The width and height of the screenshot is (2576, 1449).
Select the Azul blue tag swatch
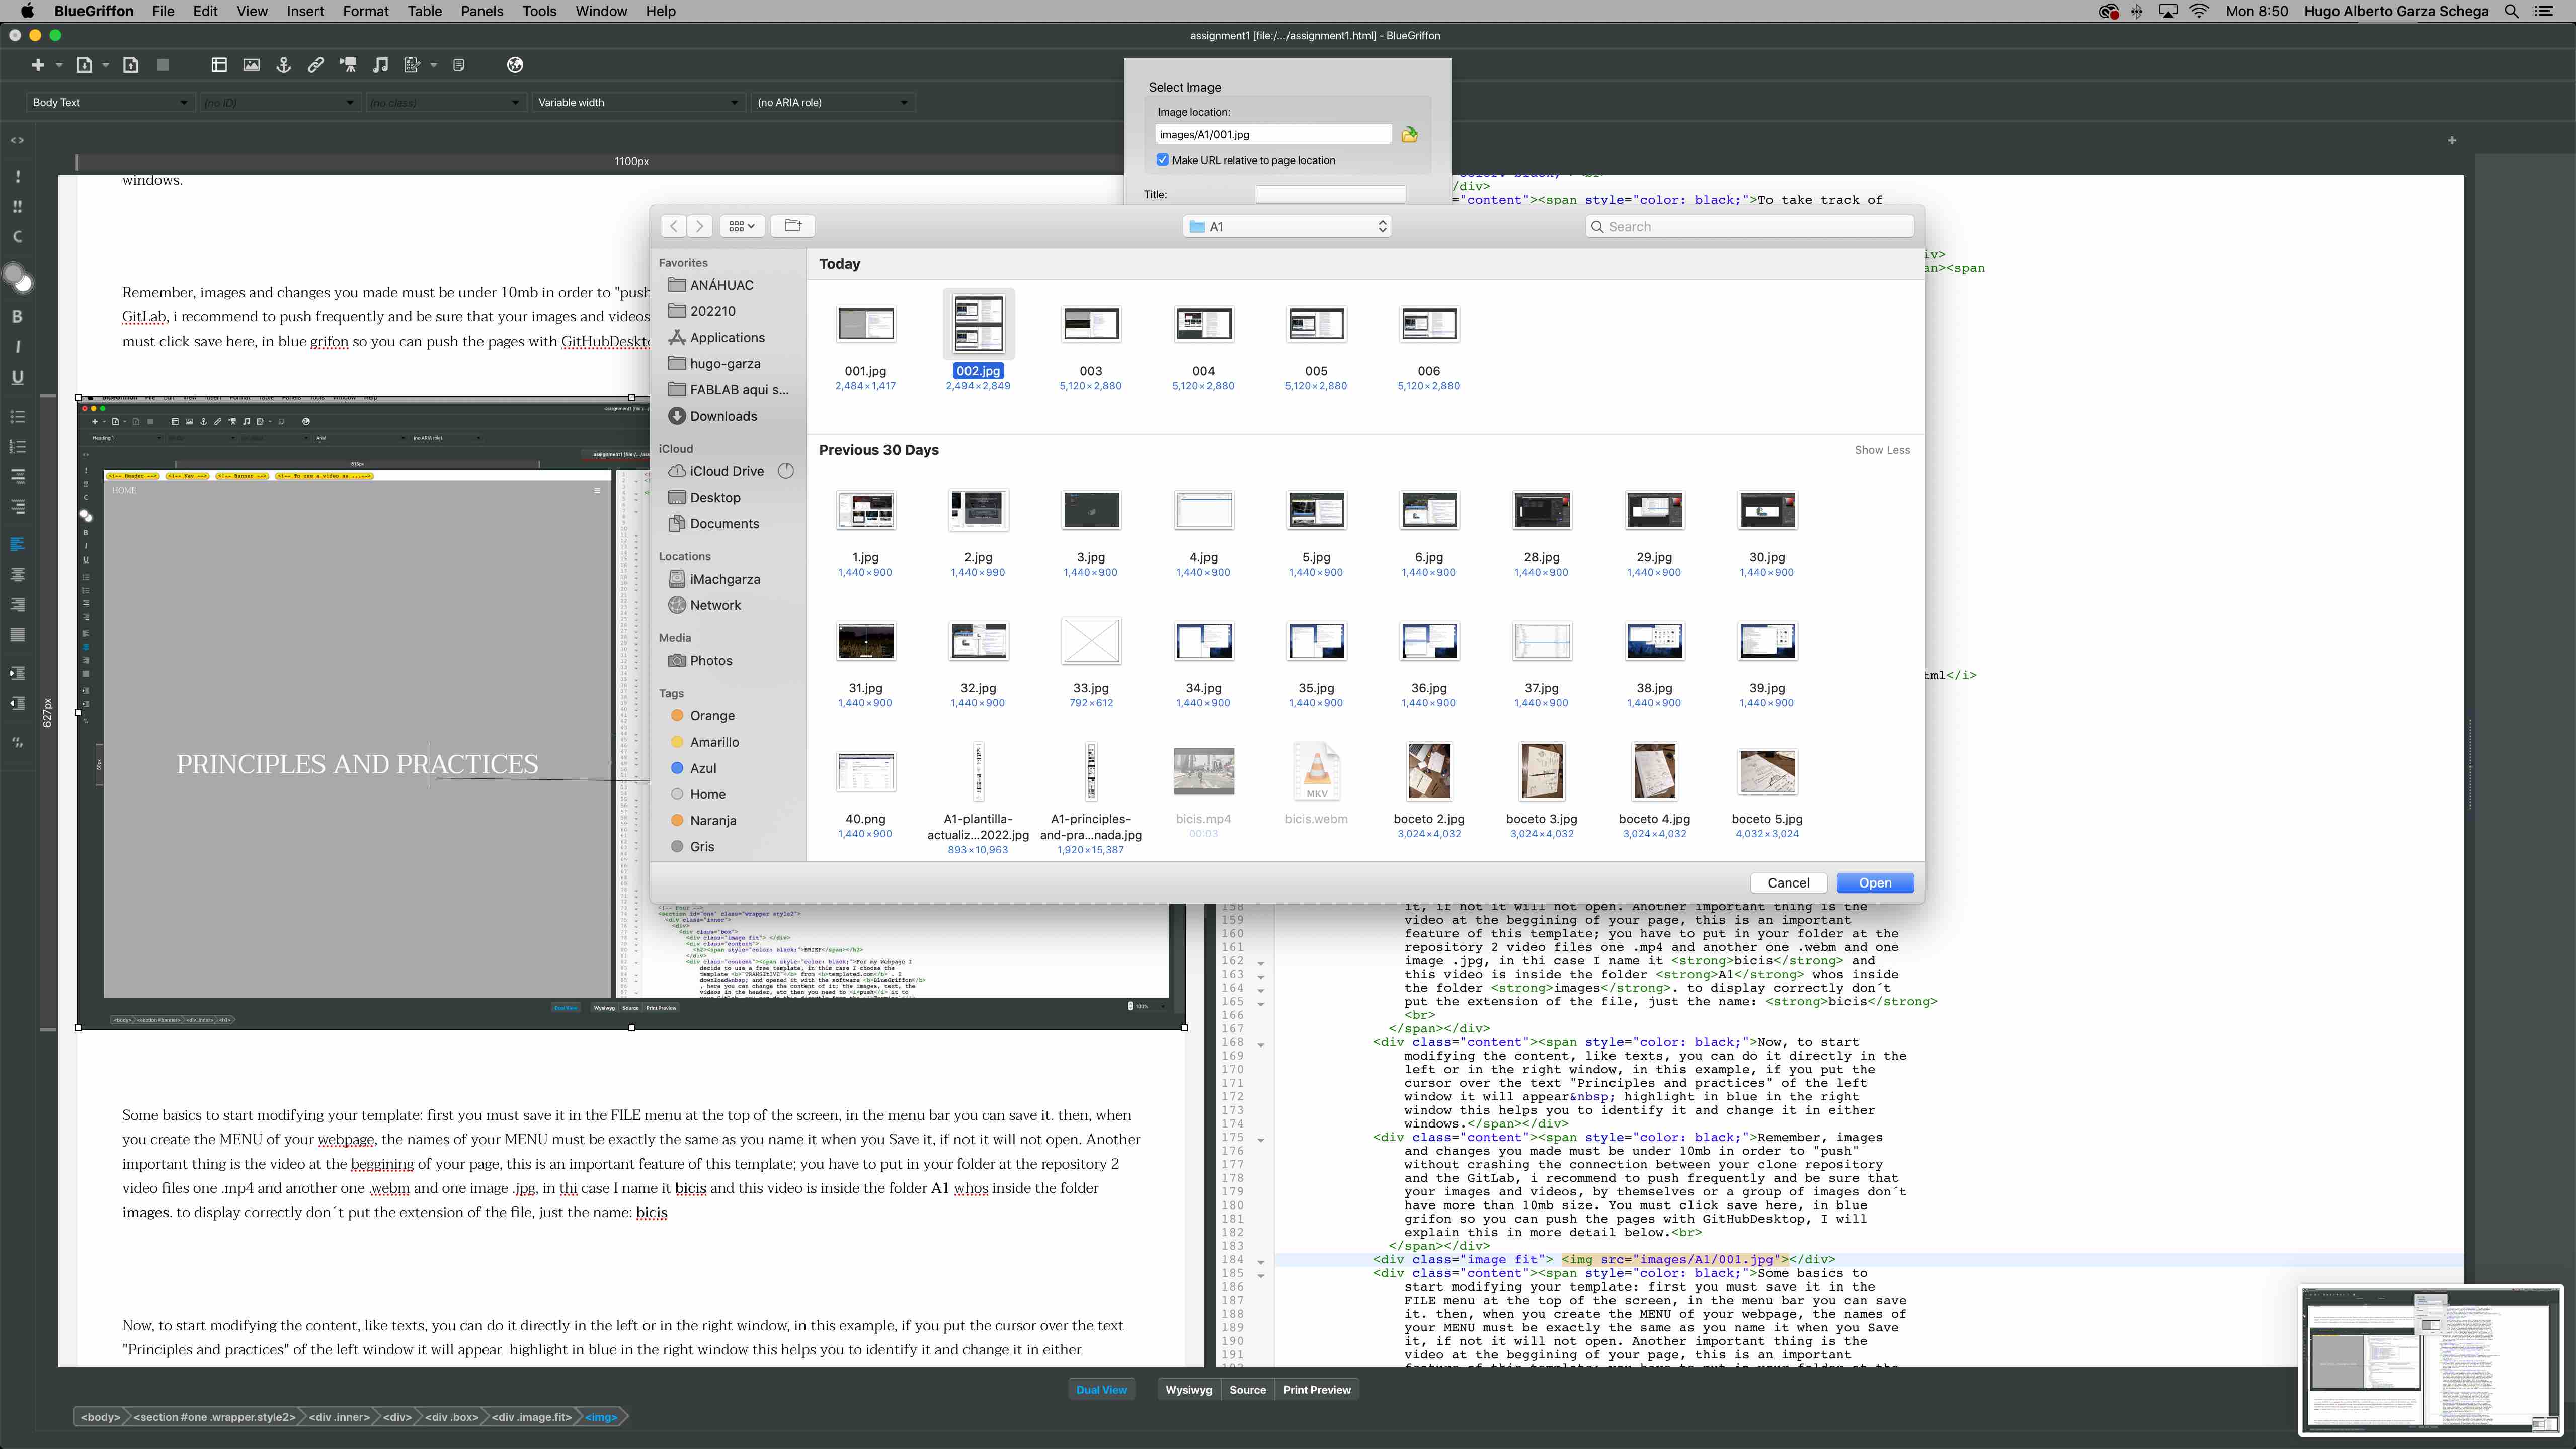coord(677,768)
